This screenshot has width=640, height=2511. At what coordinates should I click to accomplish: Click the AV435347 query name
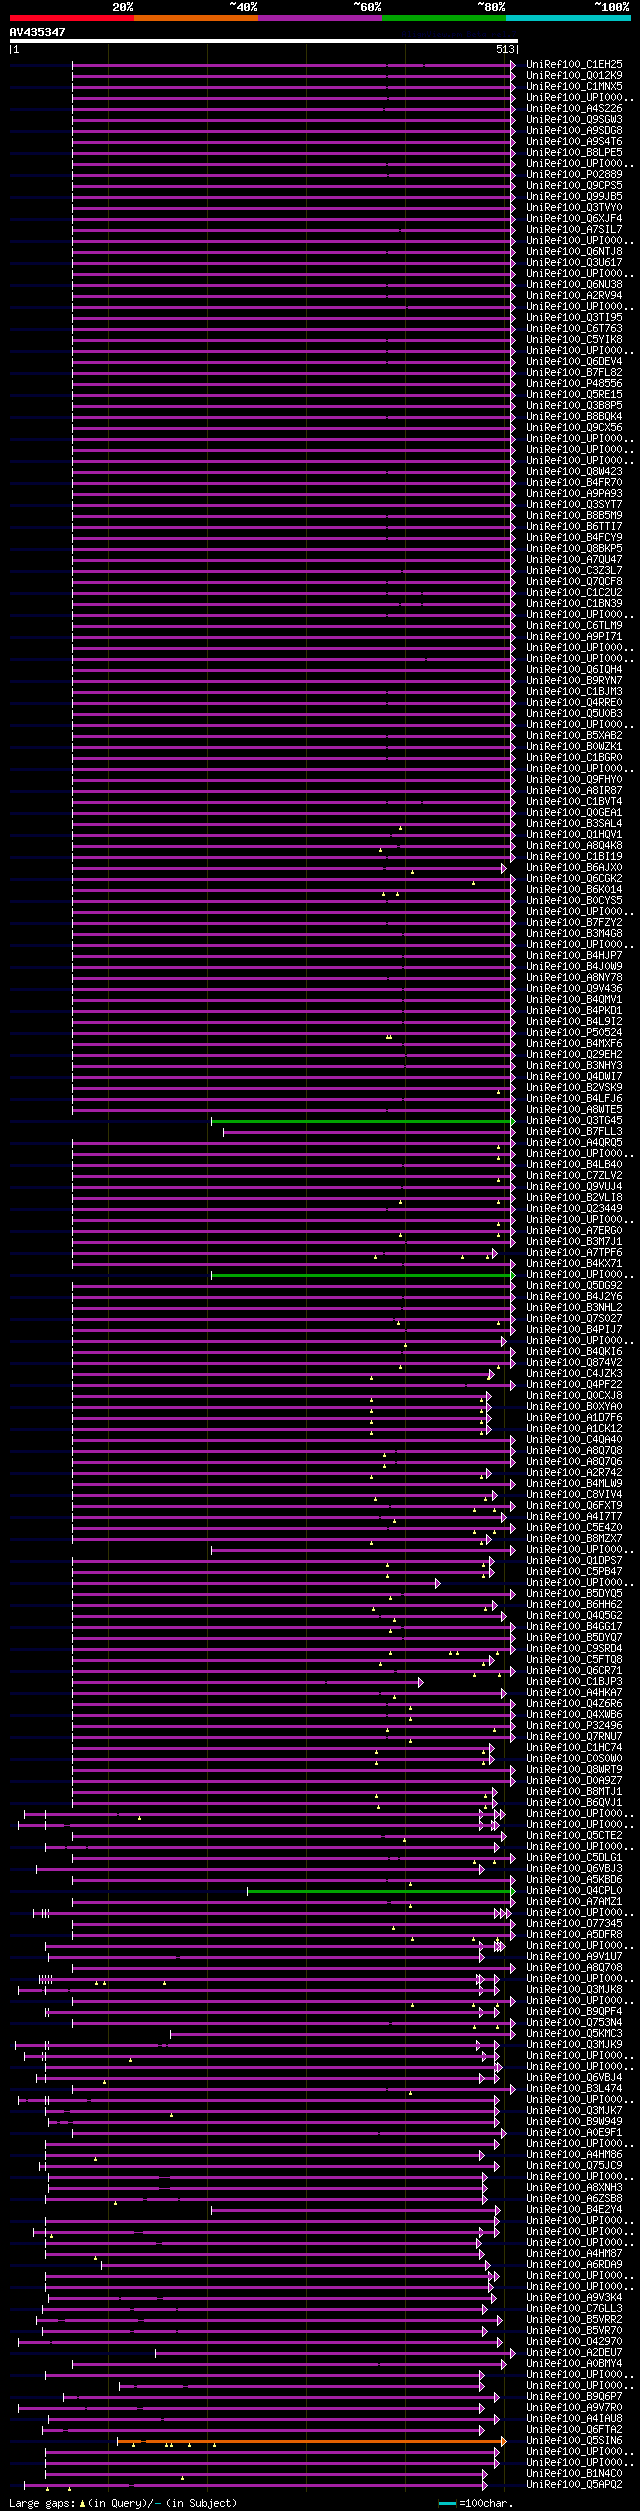pos(38,32)
